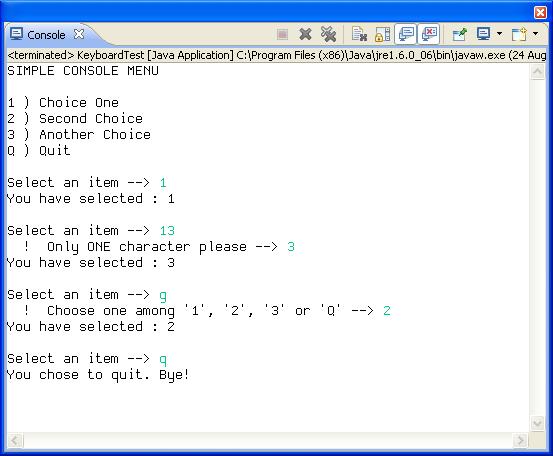
Task: Remove all terminated launches with double-X icon
Action: [328, 34]
